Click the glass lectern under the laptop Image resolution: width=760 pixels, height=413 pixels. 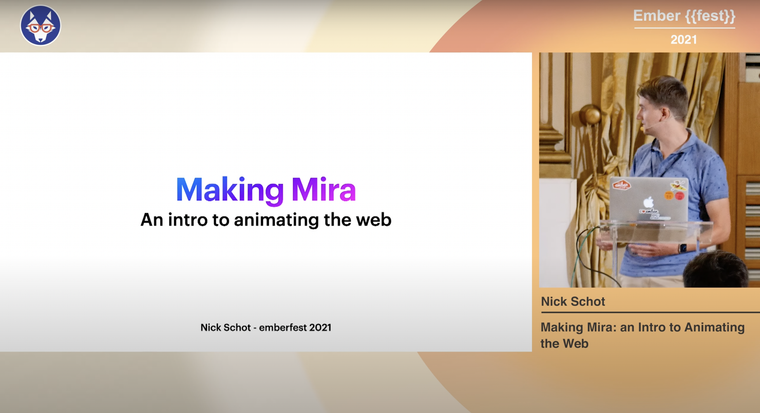[x=655, y=230]
